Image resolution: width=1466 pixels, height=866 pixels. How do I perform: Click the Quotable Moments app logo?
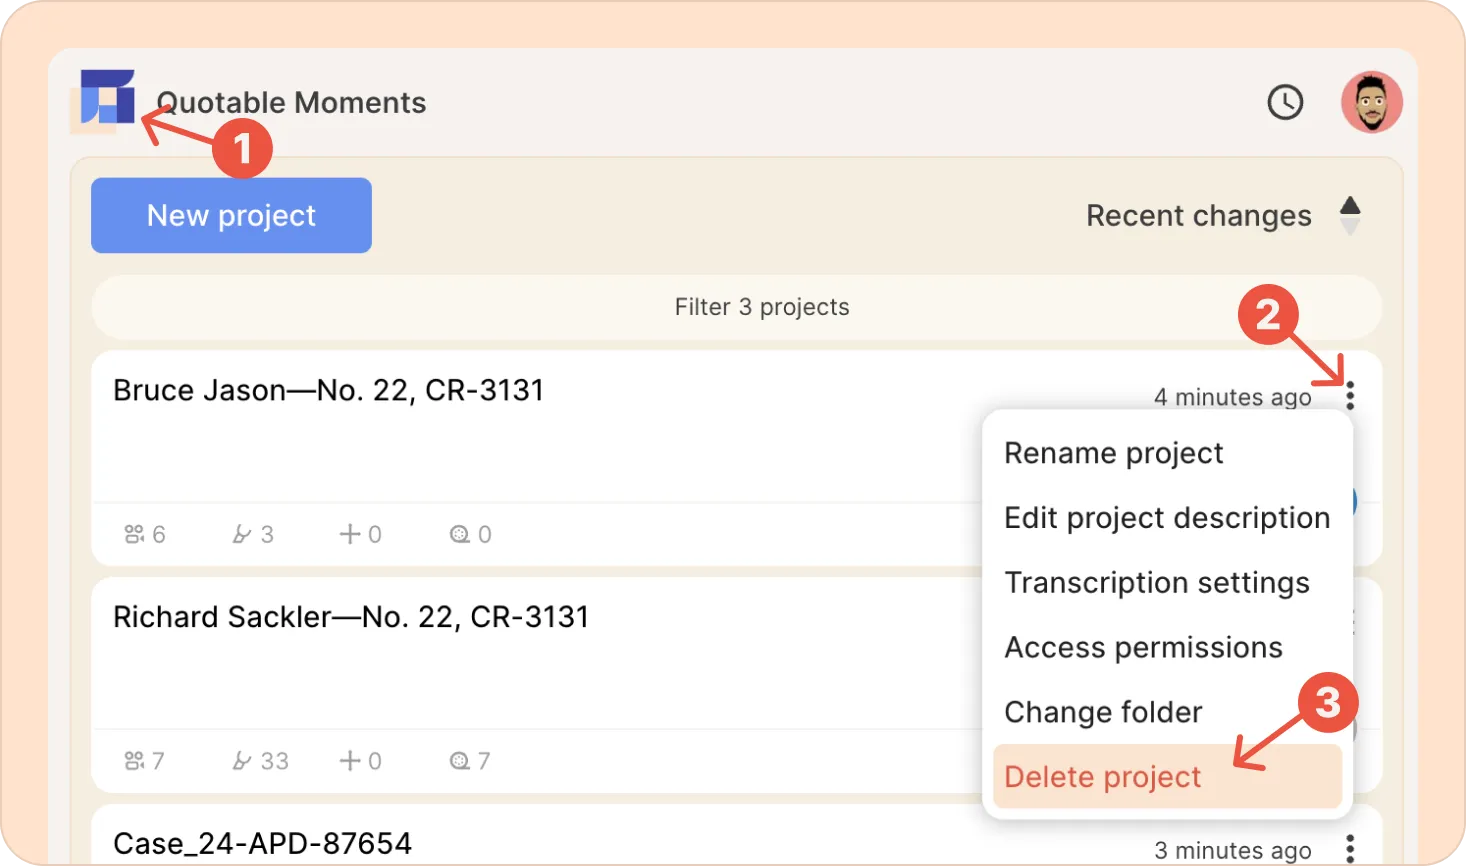(x=107, y=98)
